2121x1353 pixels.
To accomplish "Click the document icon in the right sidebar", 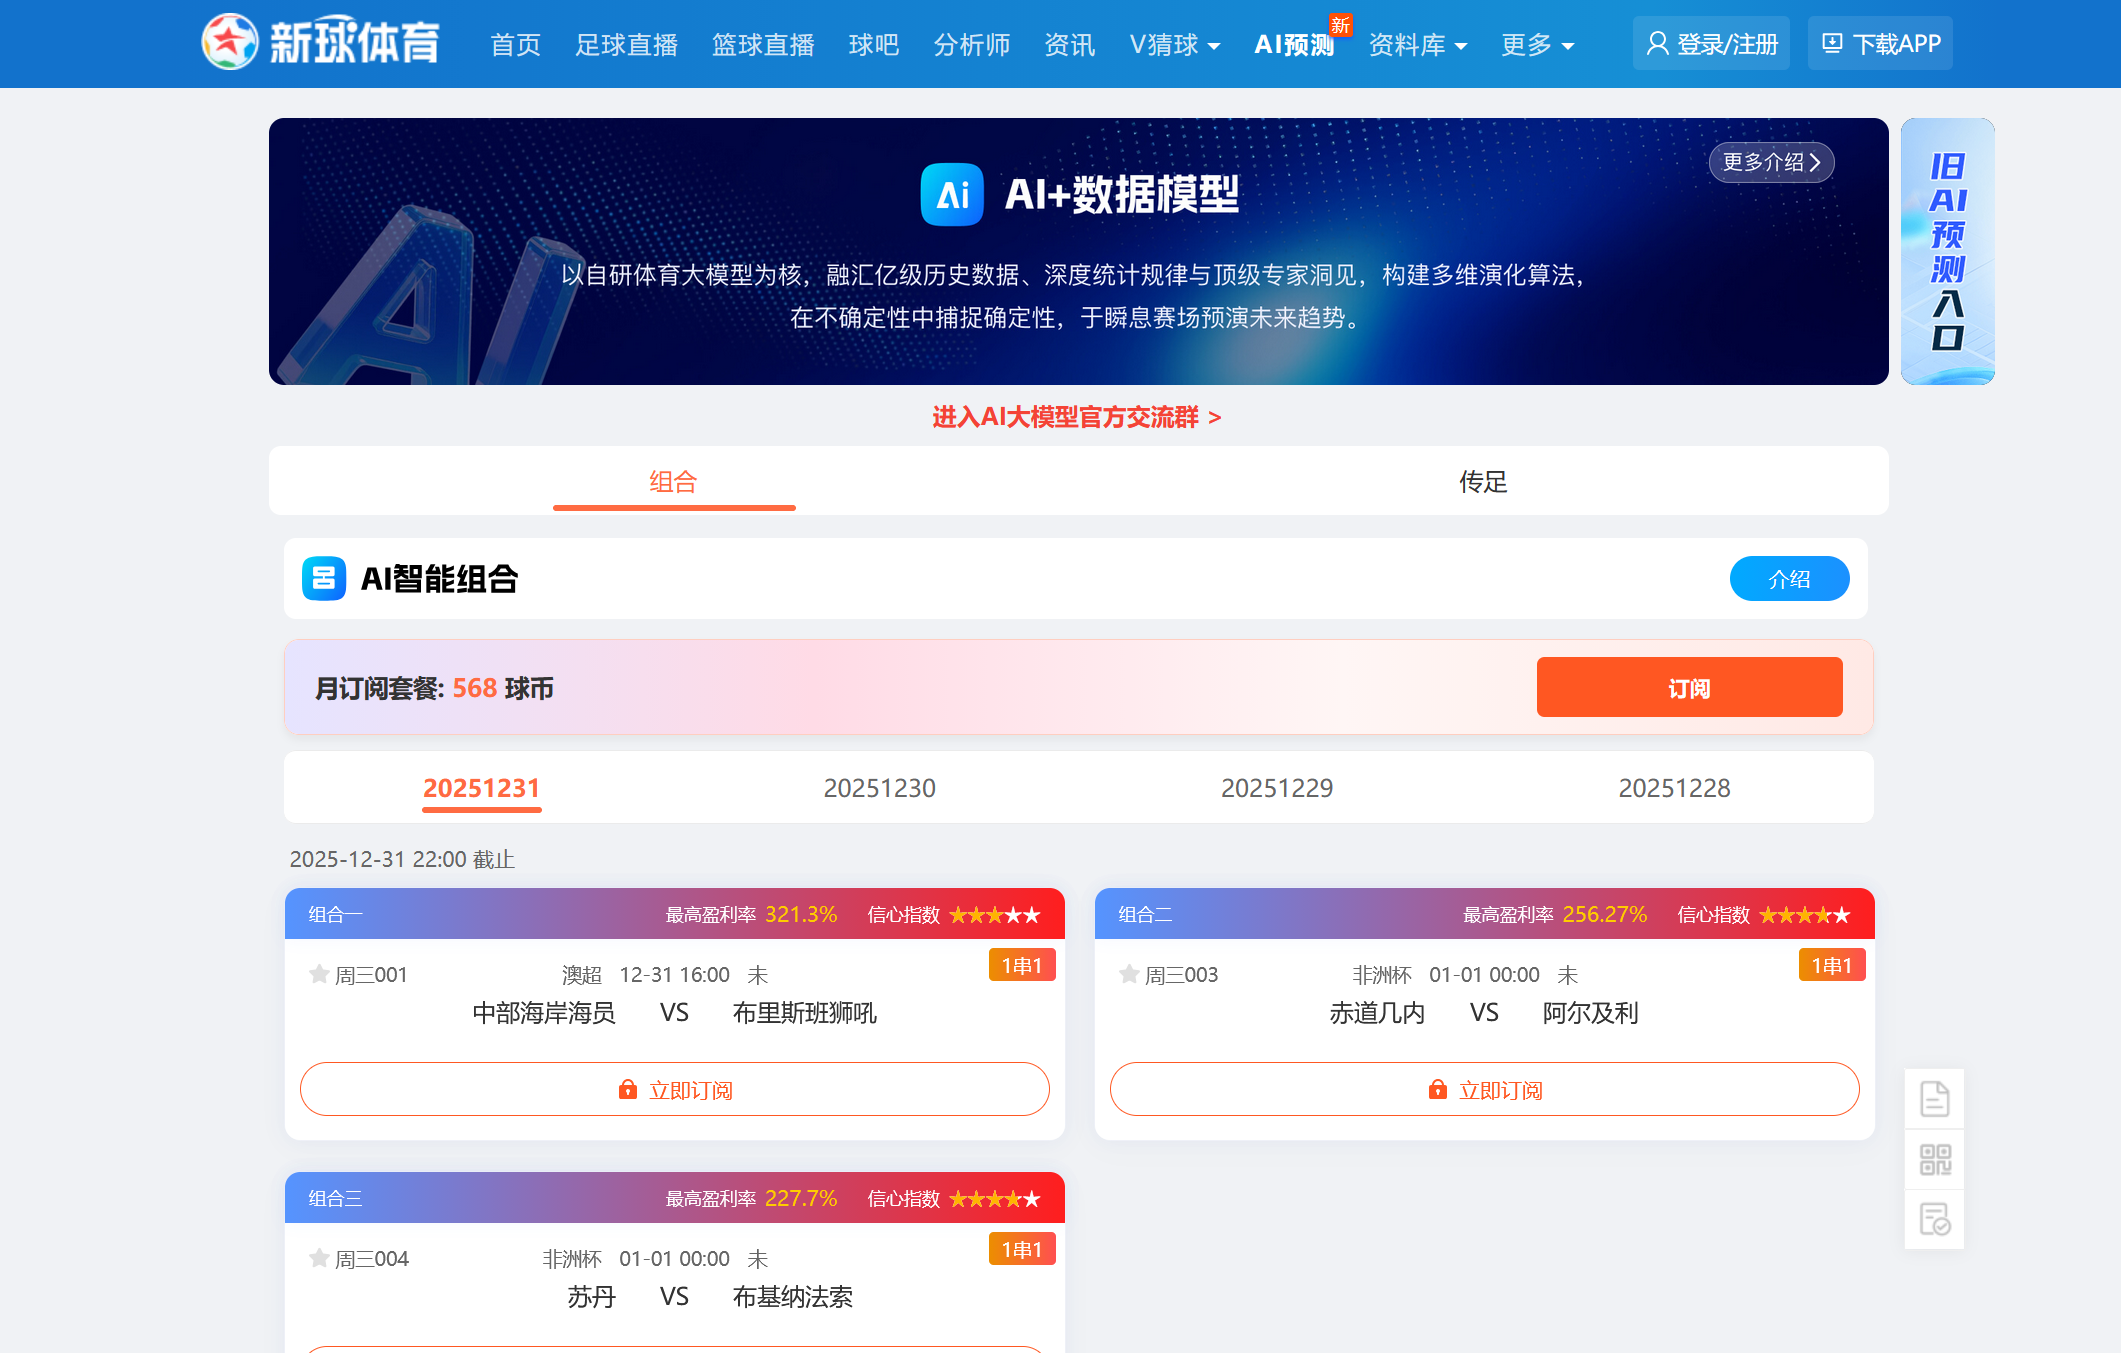I will click(x=1934, y=1099).
